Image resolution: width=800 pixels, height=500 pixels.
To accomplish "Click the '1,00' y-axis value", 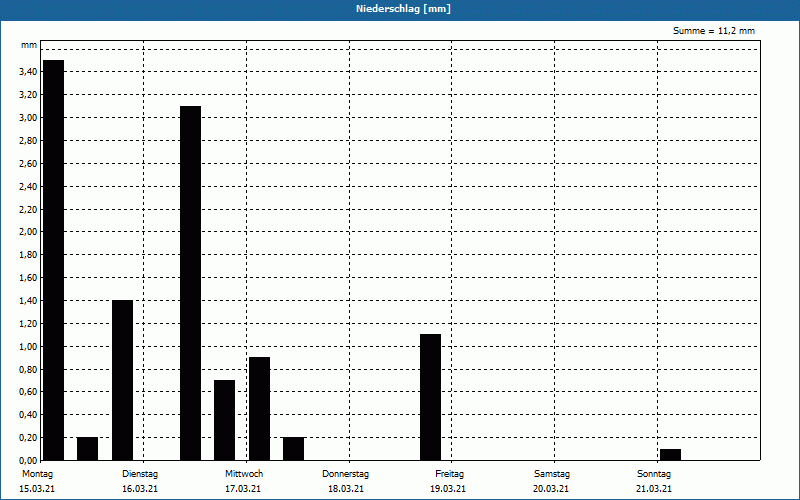I will [x=28, y=347].
